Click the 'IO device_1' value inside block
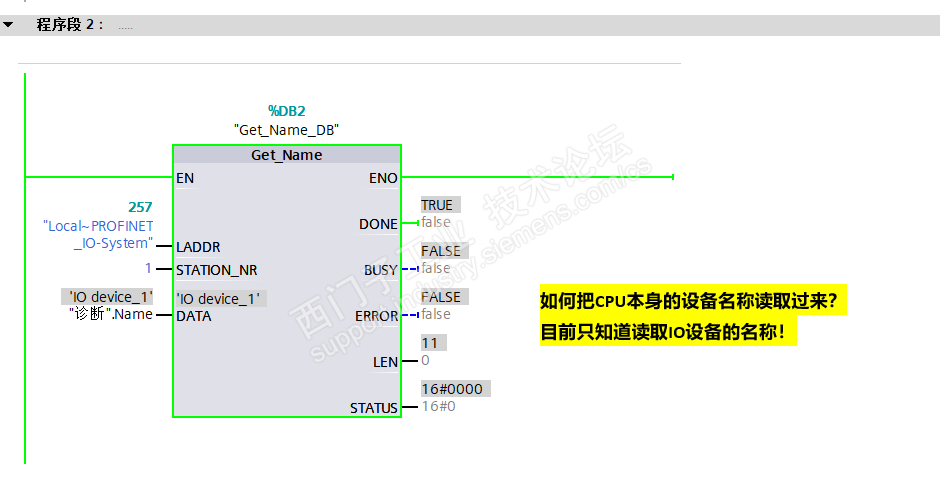 pos(221,299)
